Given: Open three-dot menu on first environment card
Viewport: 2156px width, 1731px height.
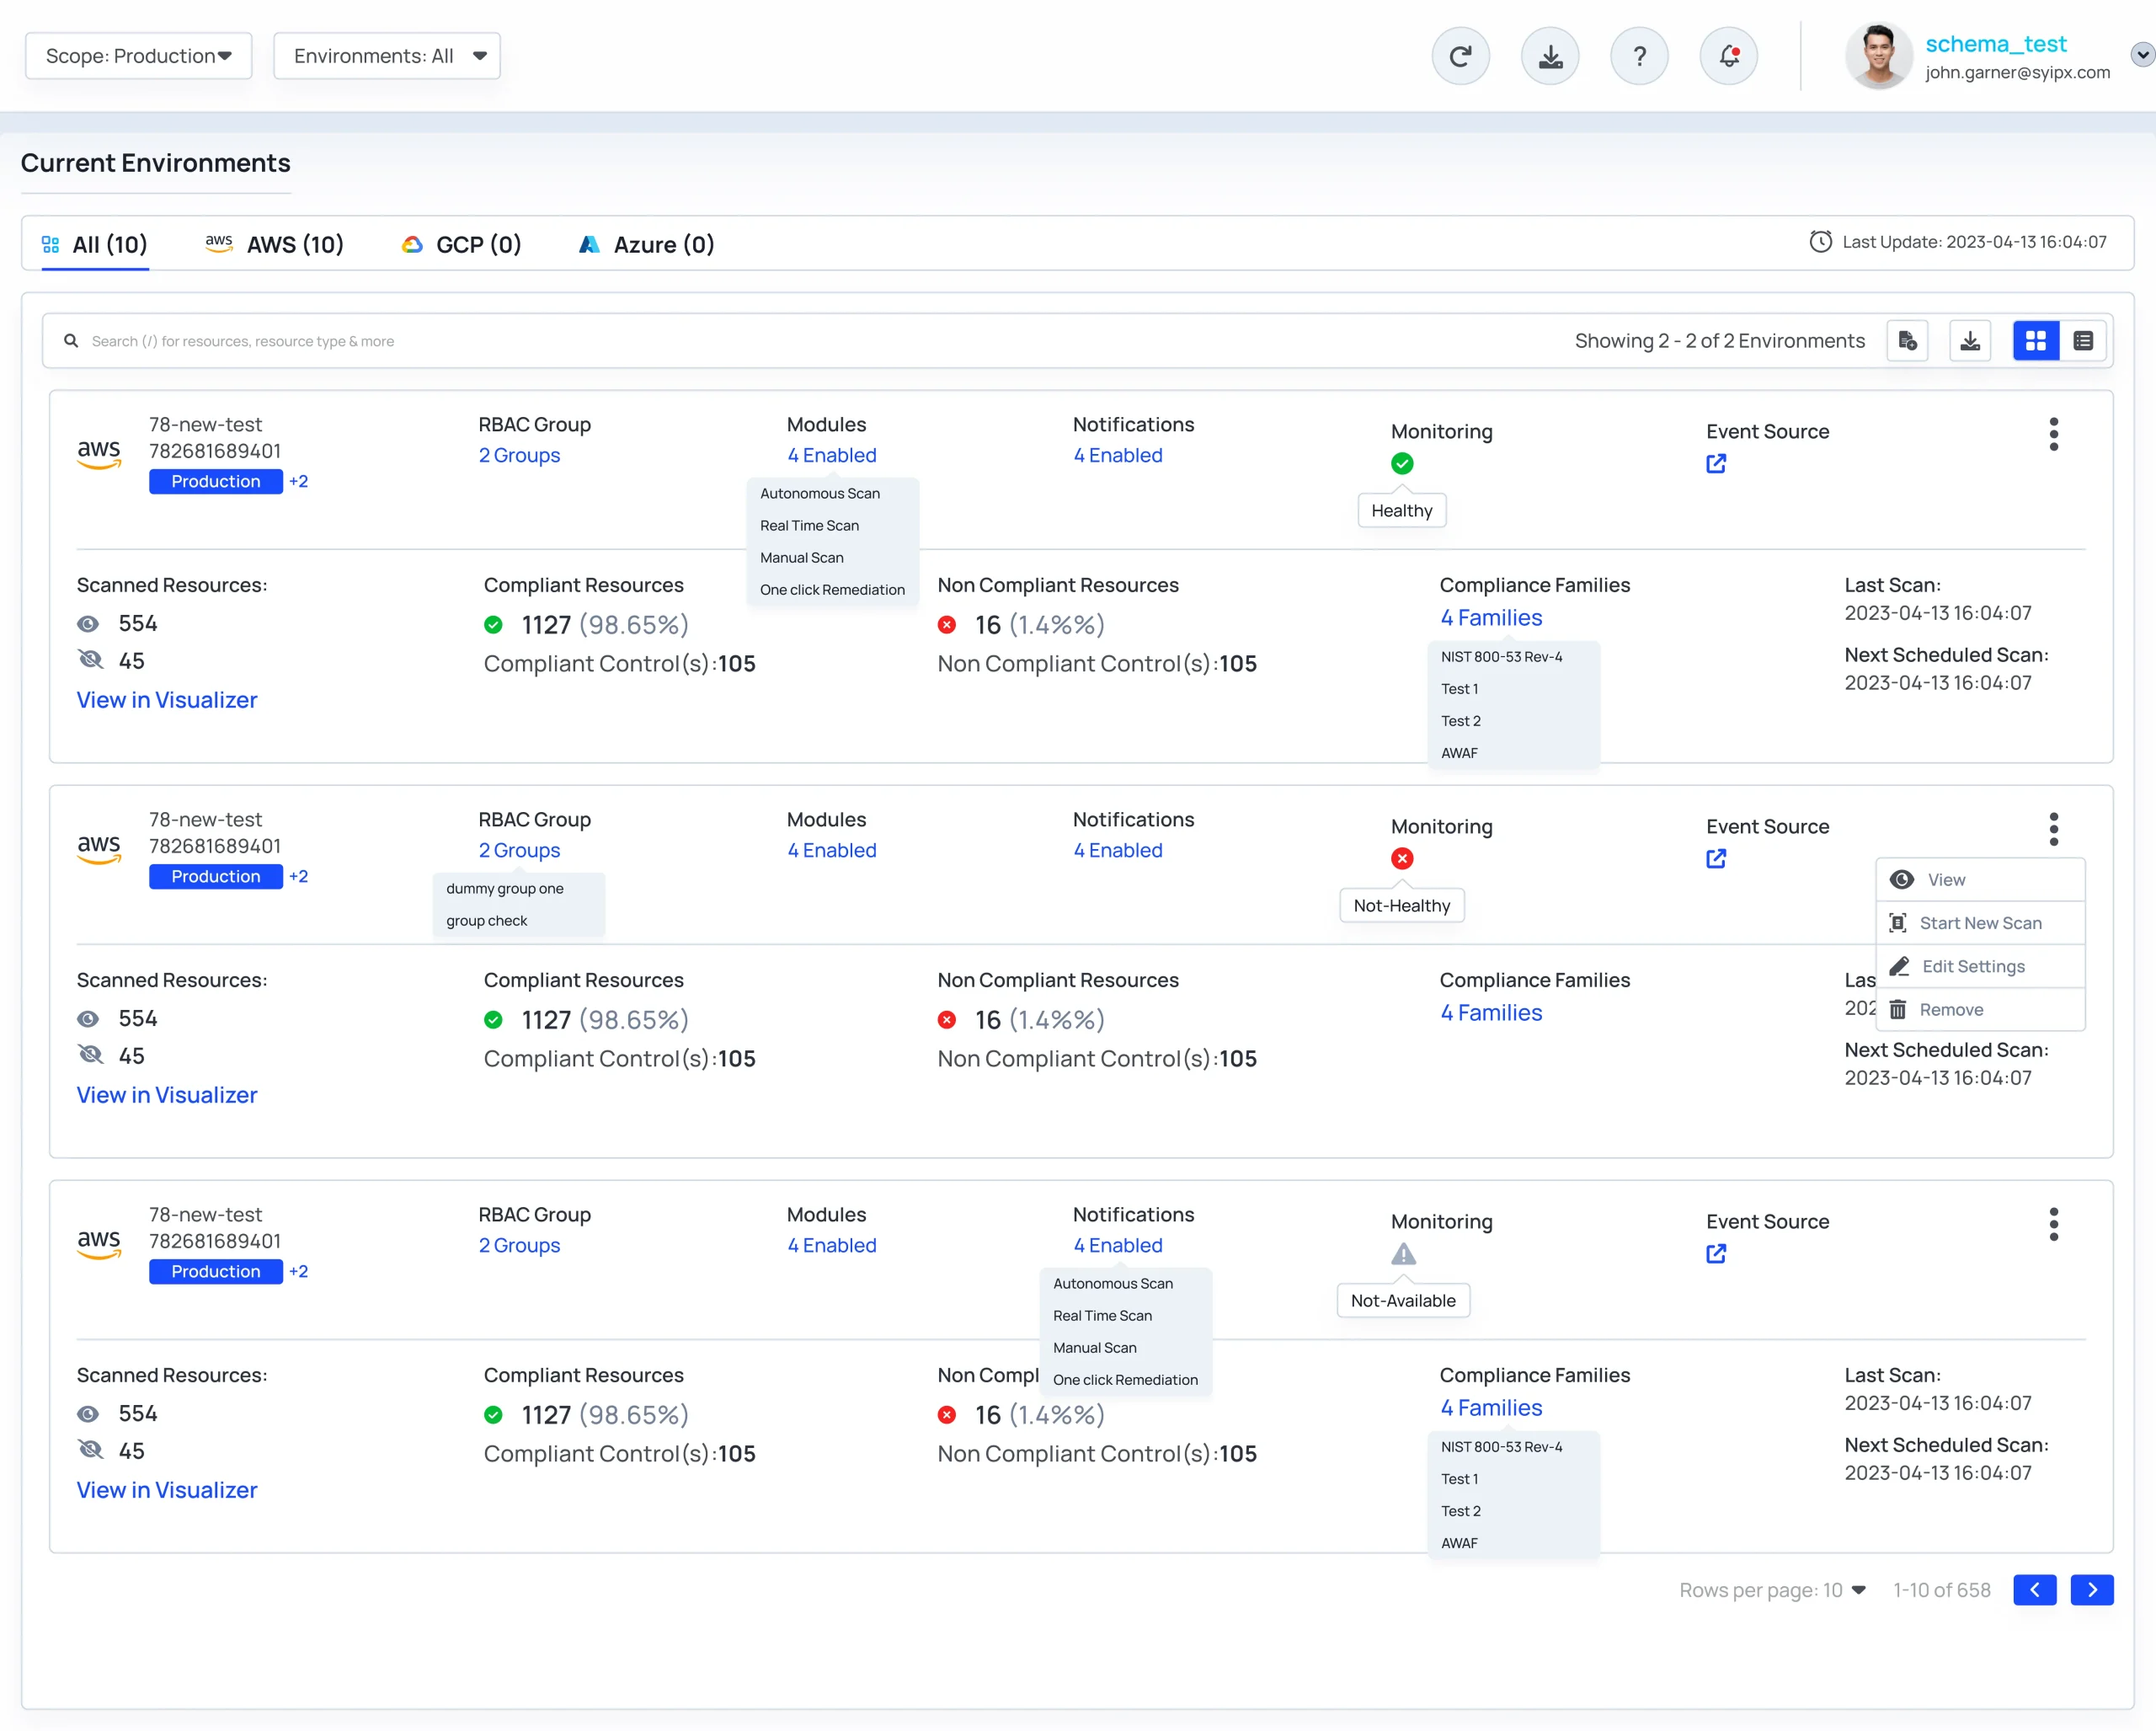Looking at the screenshot, I should click(x=2053, y=434).
